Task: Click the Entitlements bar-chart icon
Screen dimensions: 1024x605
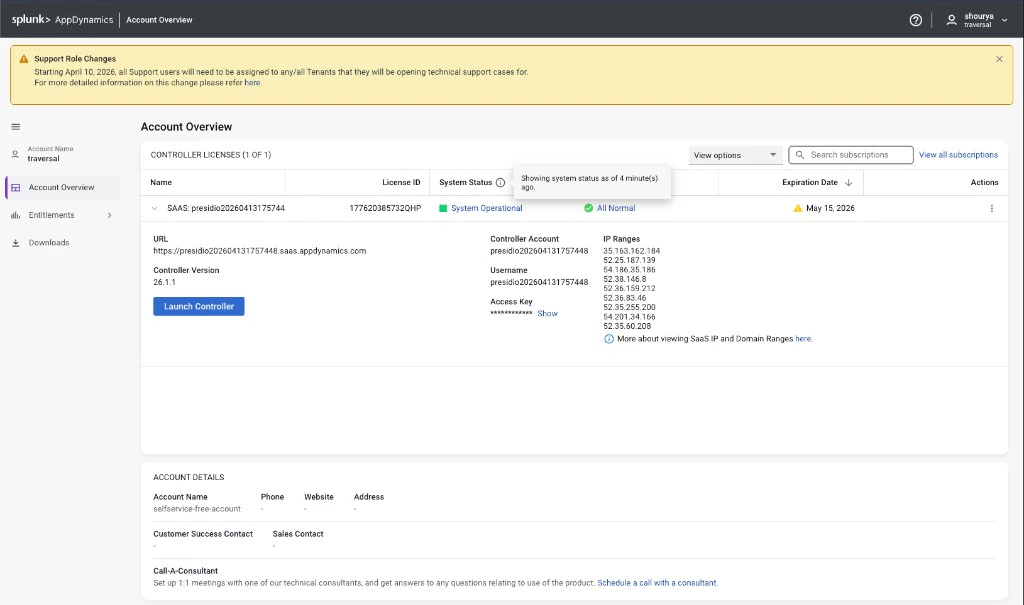Action: pyautogui.click(x=15, y=214)
